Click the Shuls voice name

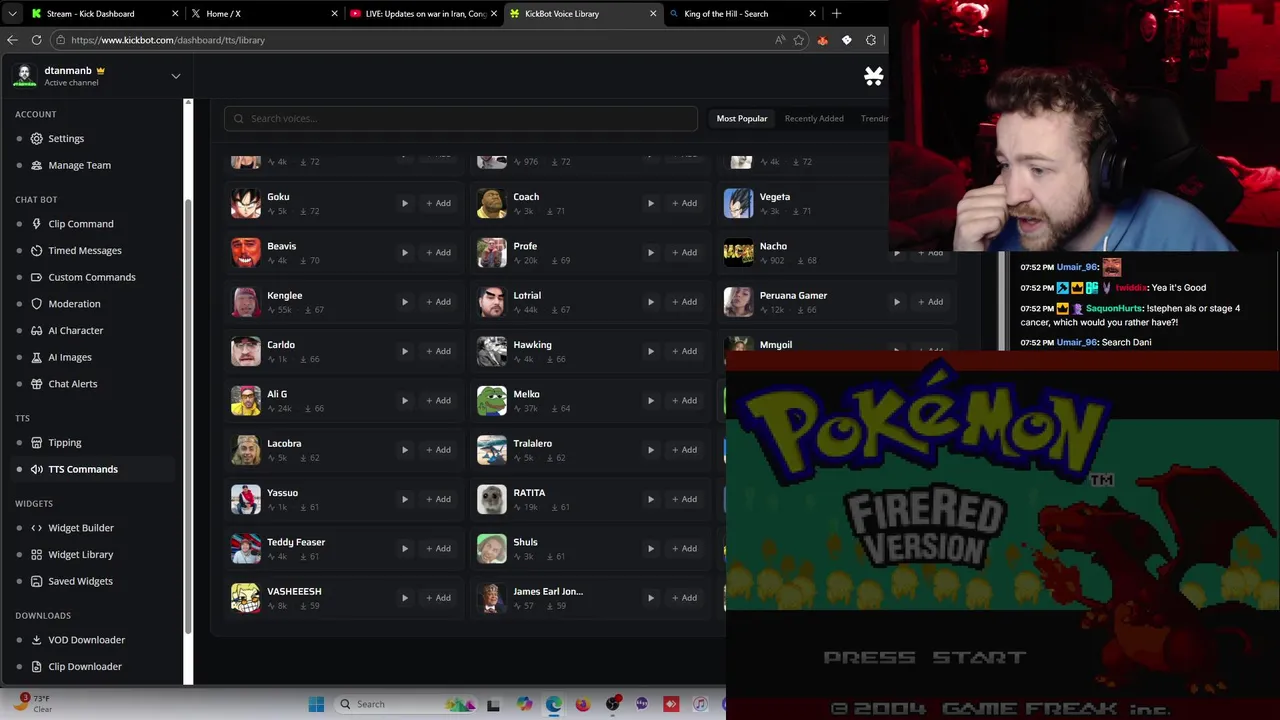[525, 542]
